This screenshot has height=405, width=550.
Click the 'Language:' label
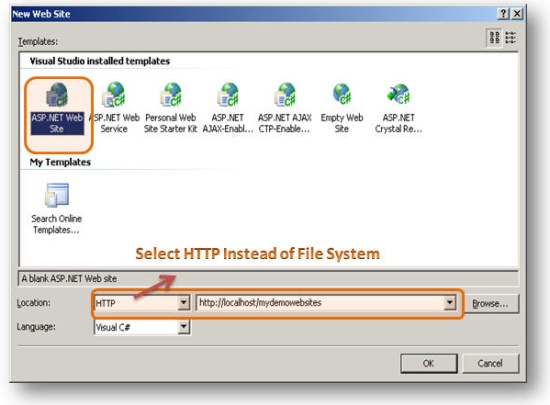tap(36, 327)
